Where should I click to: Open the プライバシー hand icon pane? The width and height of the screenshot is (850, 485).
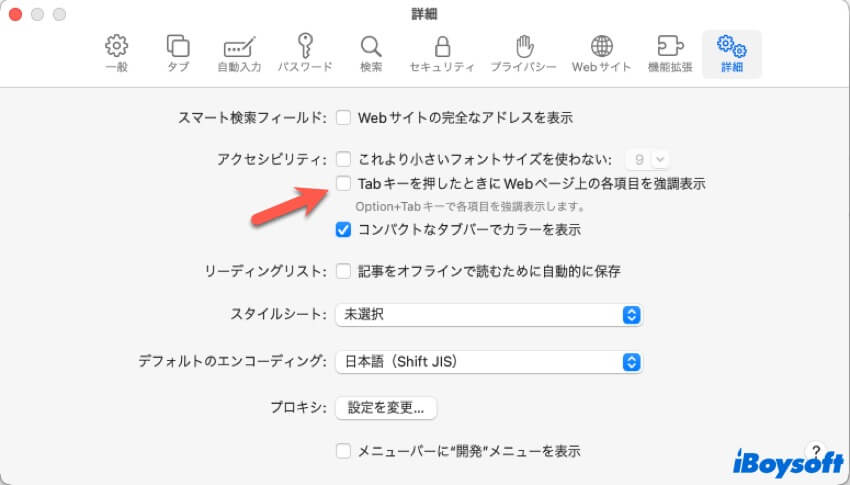tap(524, 53)
